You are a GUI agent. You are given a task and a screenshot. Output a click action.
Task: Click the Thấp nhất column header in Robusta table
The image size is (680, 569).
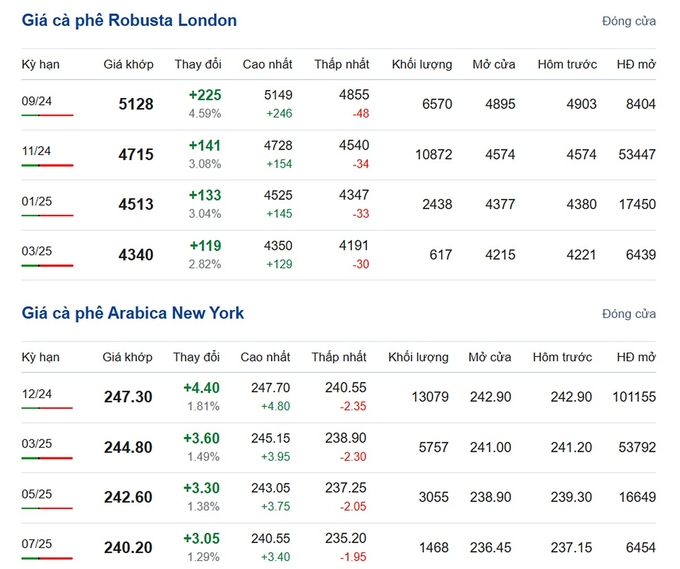pos(342,65)
